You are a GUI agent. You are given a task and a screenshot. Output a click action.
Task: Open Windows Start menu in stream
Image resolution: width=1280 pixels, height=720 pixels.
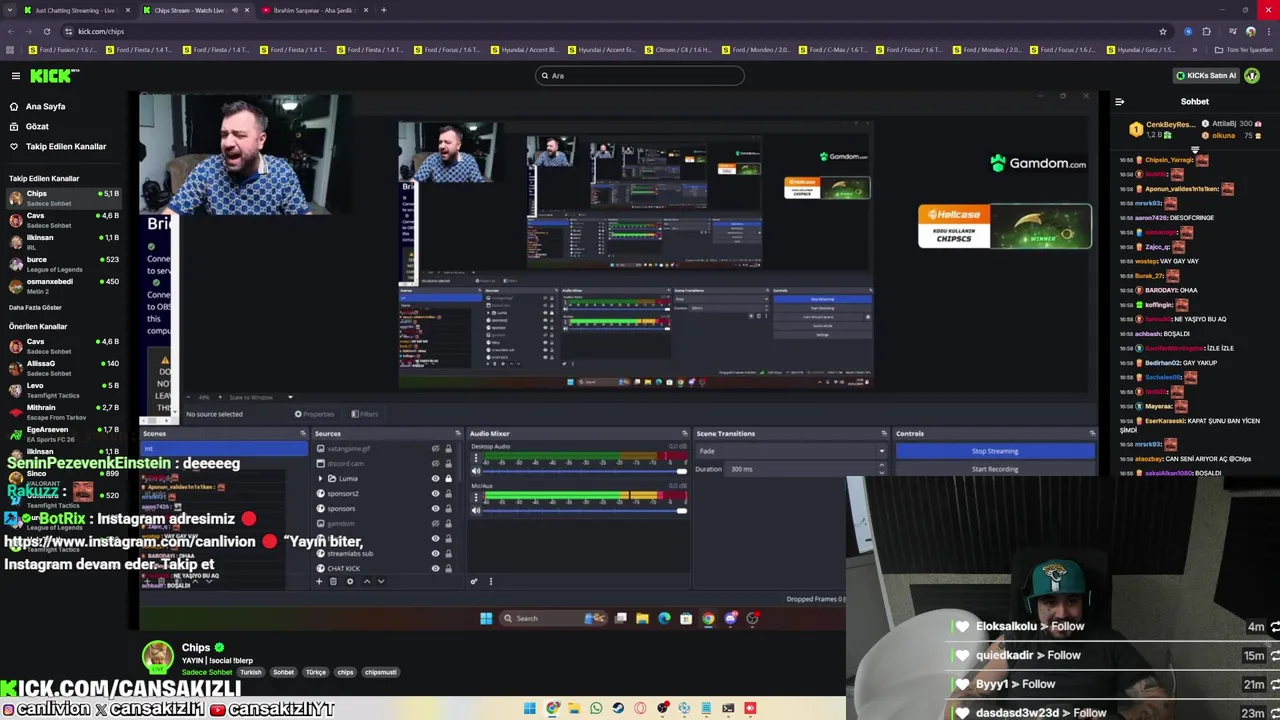[486, 619]
